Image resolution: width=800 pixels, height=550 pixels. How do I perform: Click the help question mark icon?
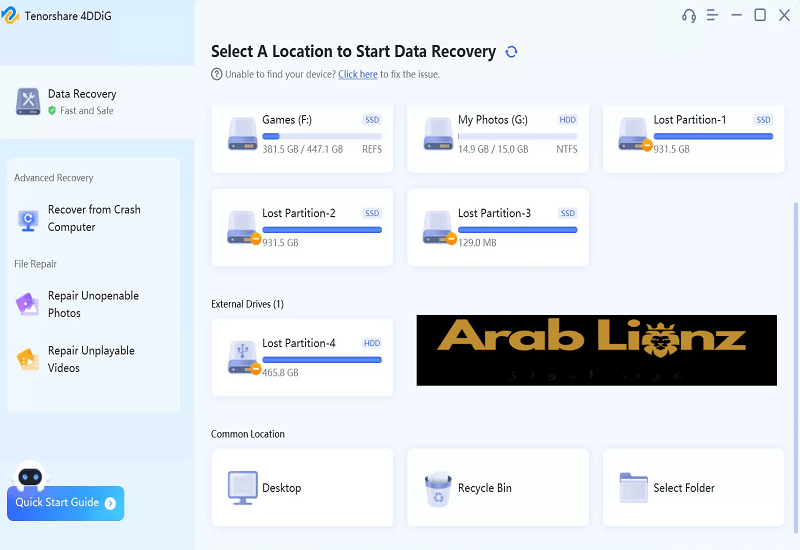pos(217,74)
